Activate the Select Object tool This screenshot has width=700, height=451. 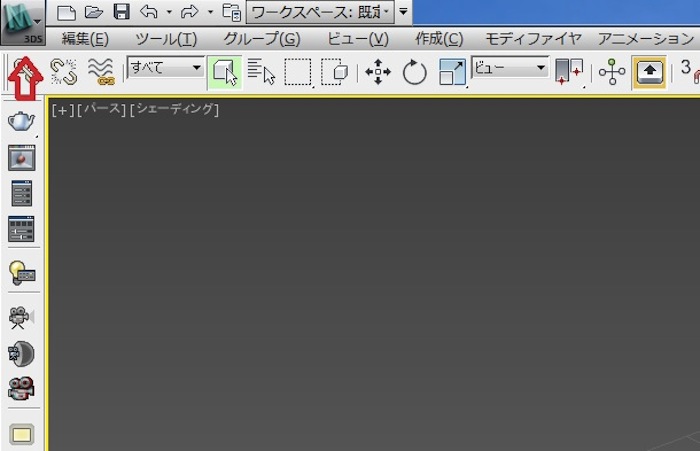tap(225, 71)
